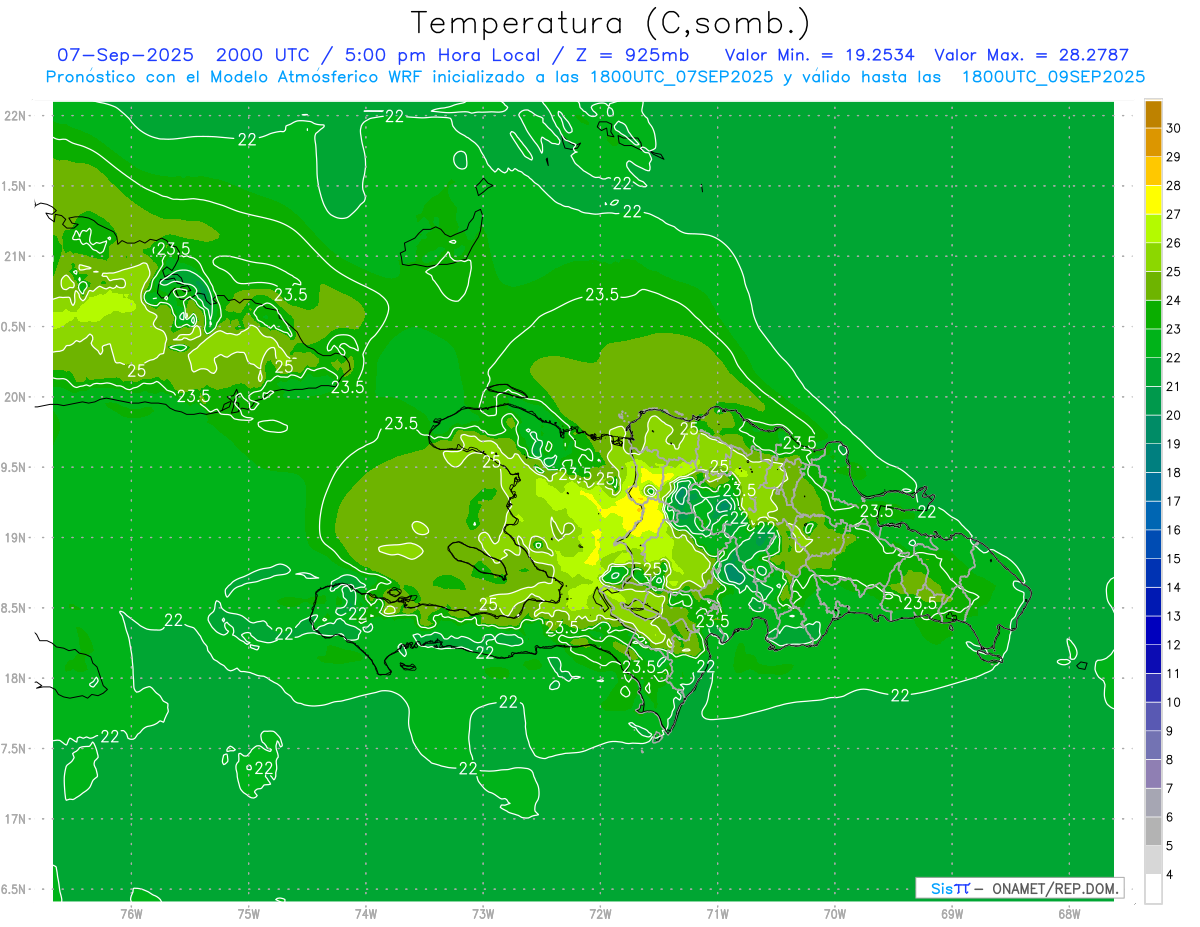Select the light gray swatch between 4 and 5
Viewport: 1200px width, 927px height.
pyautogui.click(x=1153, y=860)
